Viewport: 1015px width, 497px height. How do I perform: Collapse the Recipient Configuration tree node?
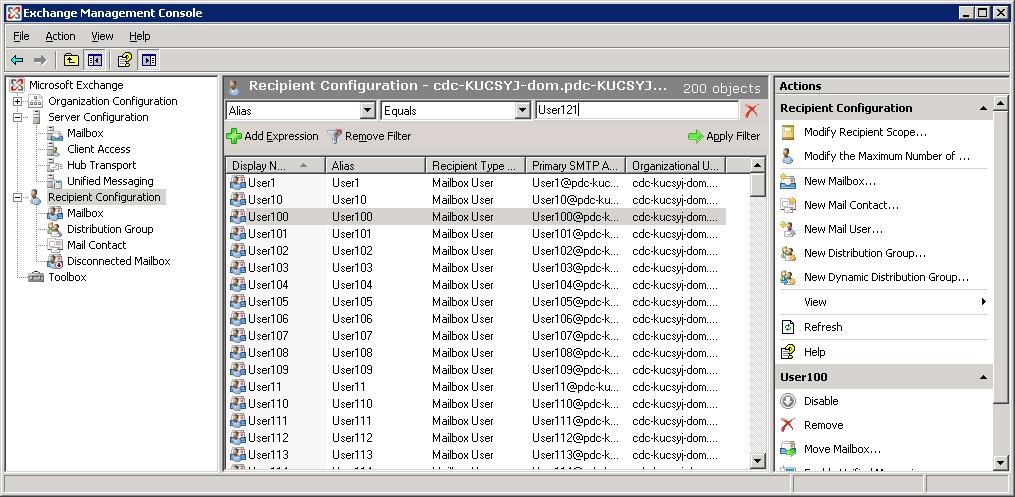coord(17,197)
